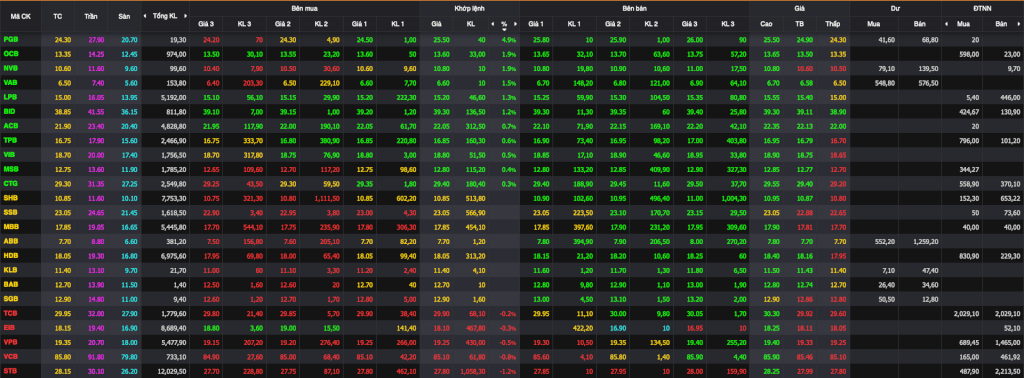Click STB foreign sell value 2,213,50
This screenshot has height=378, width=1024.
(x=1006, y=370)
